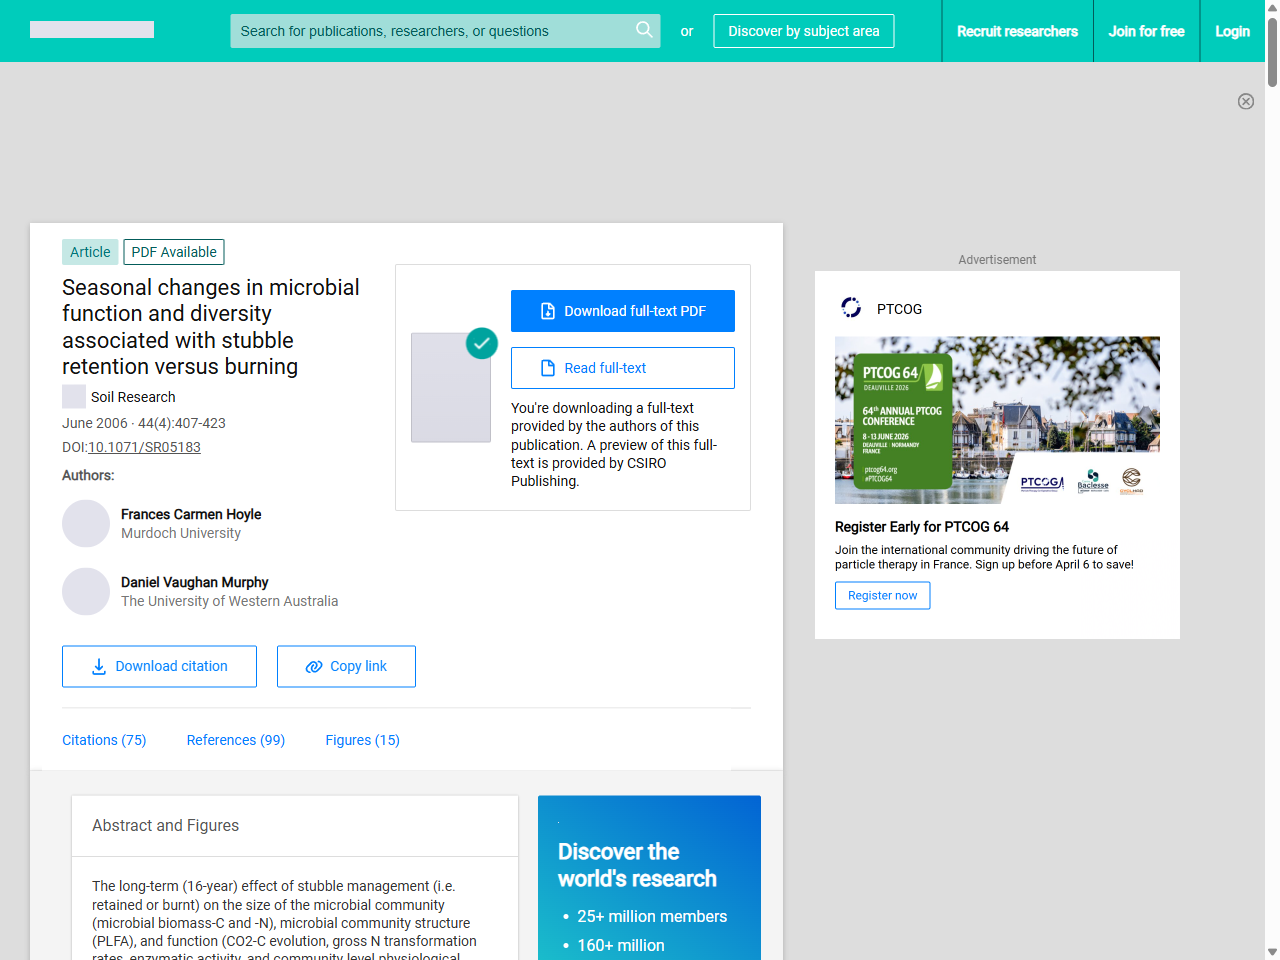This screenshot has height=960, width=1280.
Task: Open Daniel Vaughan Murphy's avatar
Action: (x=86, y=592)
